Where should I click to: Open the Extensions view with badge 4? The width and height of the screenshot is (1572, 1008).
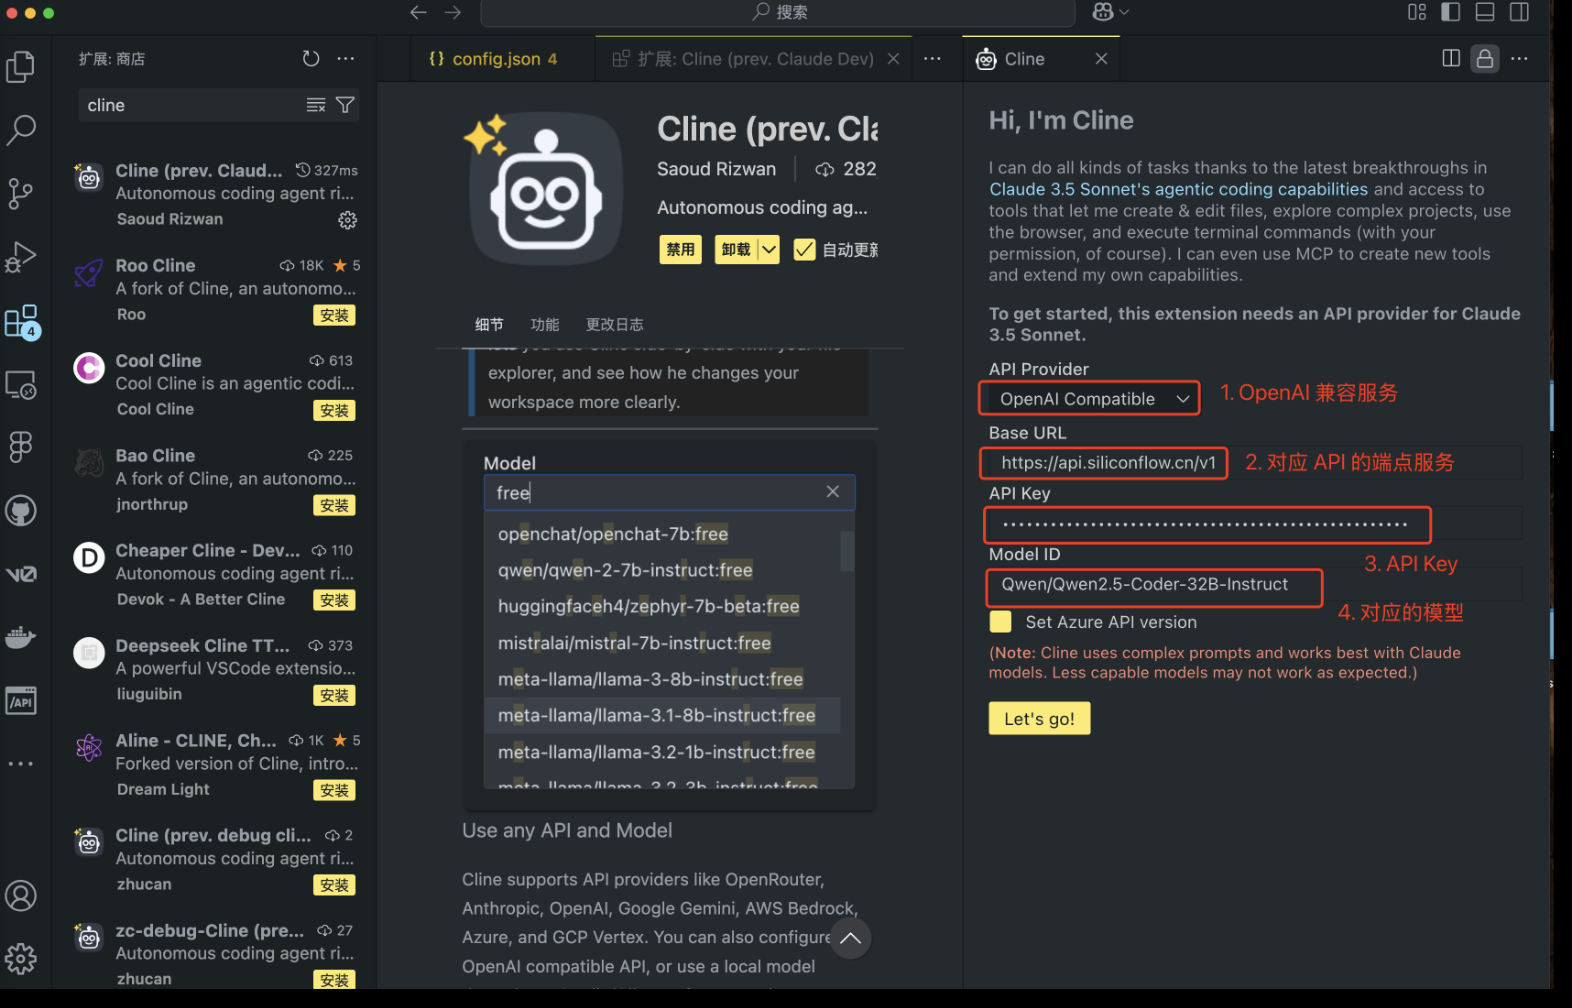(21, 321)
